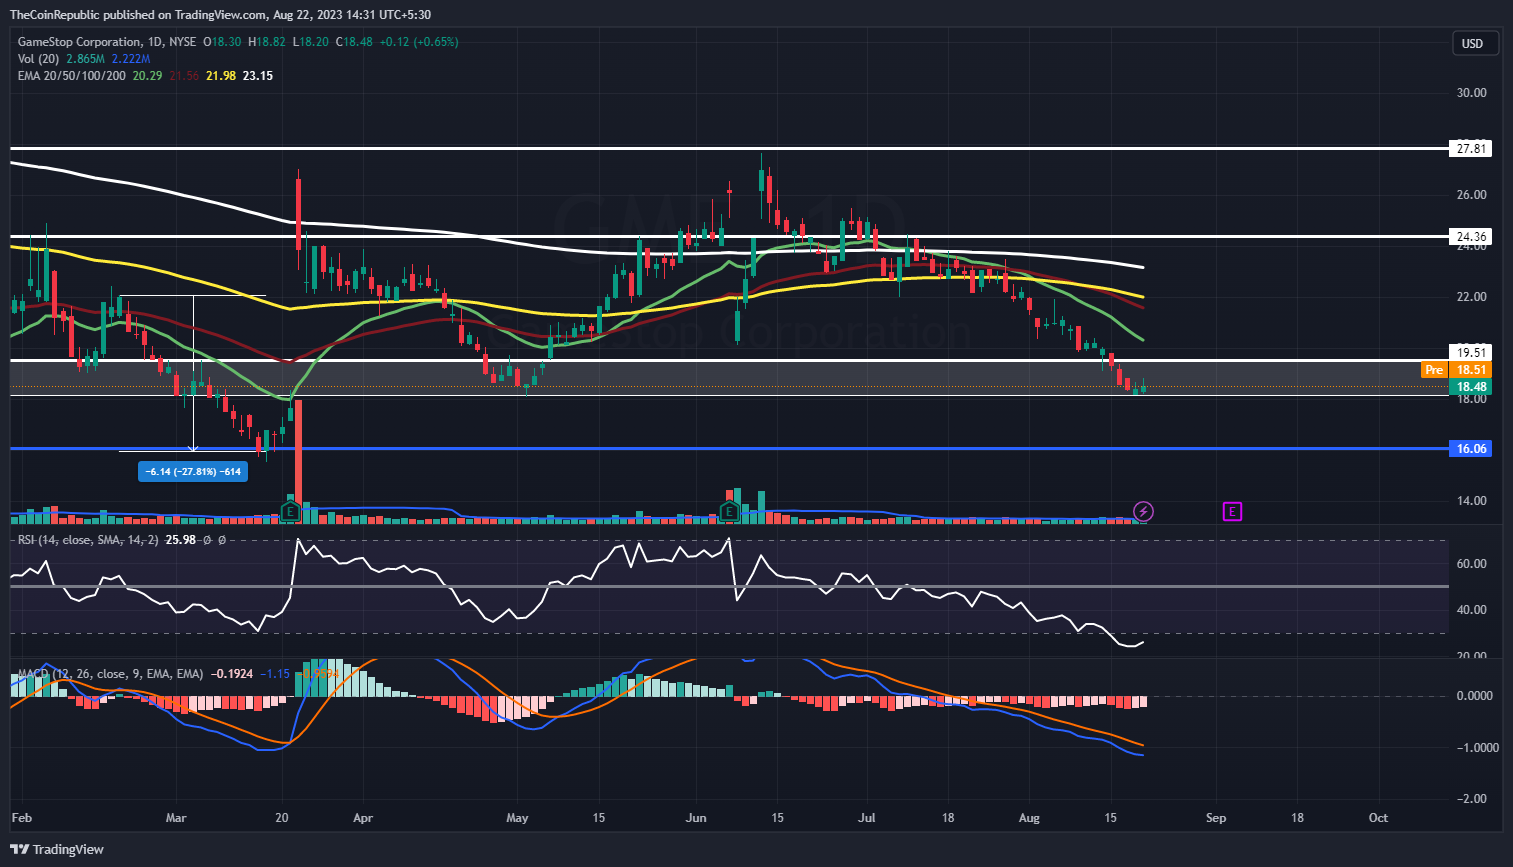1513x867 pixels.
Task: Click the orange 18.51 pre-market price label
Action: [1472, 370]
